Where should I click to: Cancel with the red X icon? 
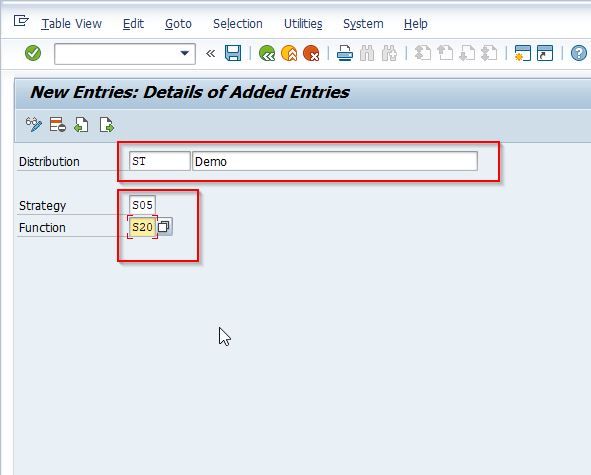311,53
